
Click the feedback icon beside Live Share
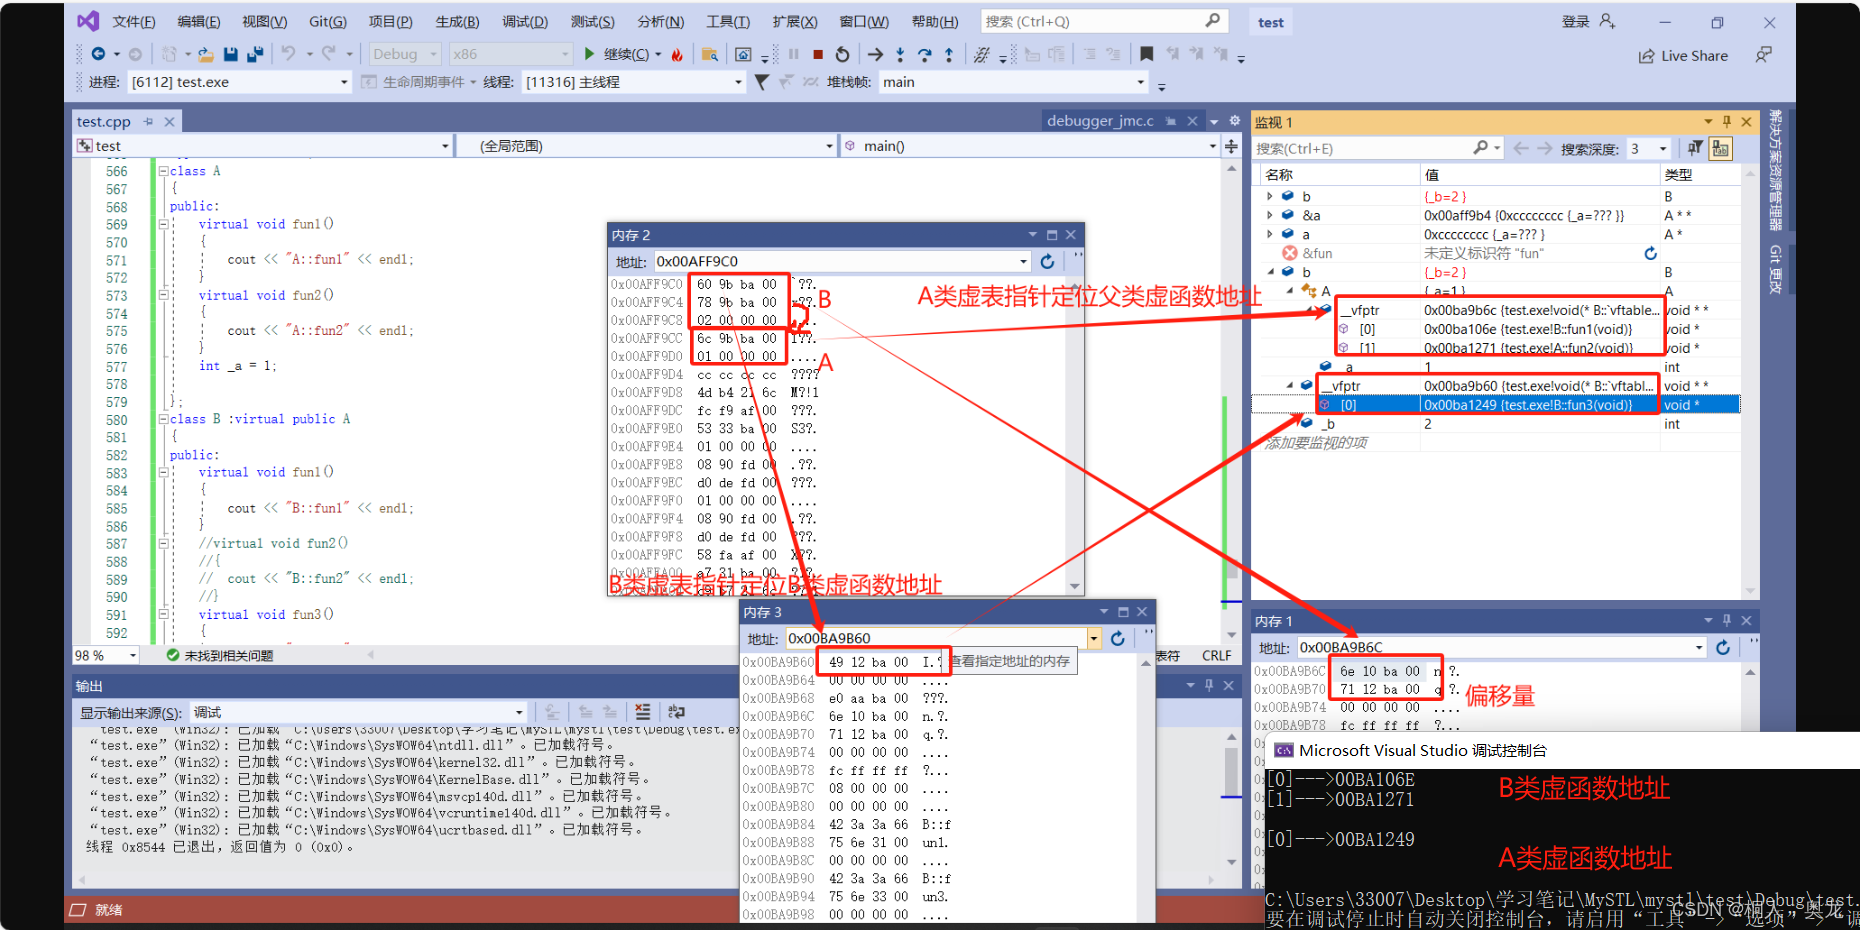tap(1764, 55)
